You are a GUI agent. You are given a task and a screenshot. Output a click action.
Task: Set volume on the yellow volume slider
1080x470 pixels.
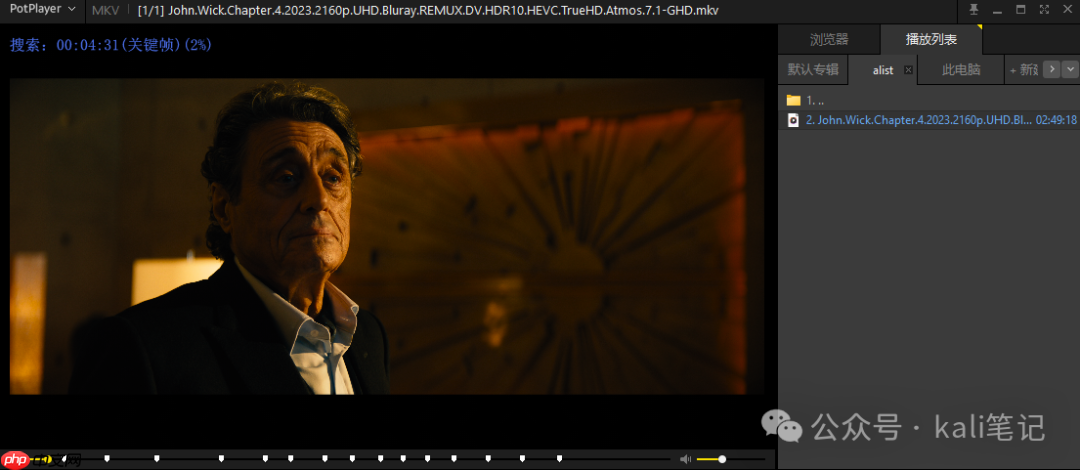point(731,459)
